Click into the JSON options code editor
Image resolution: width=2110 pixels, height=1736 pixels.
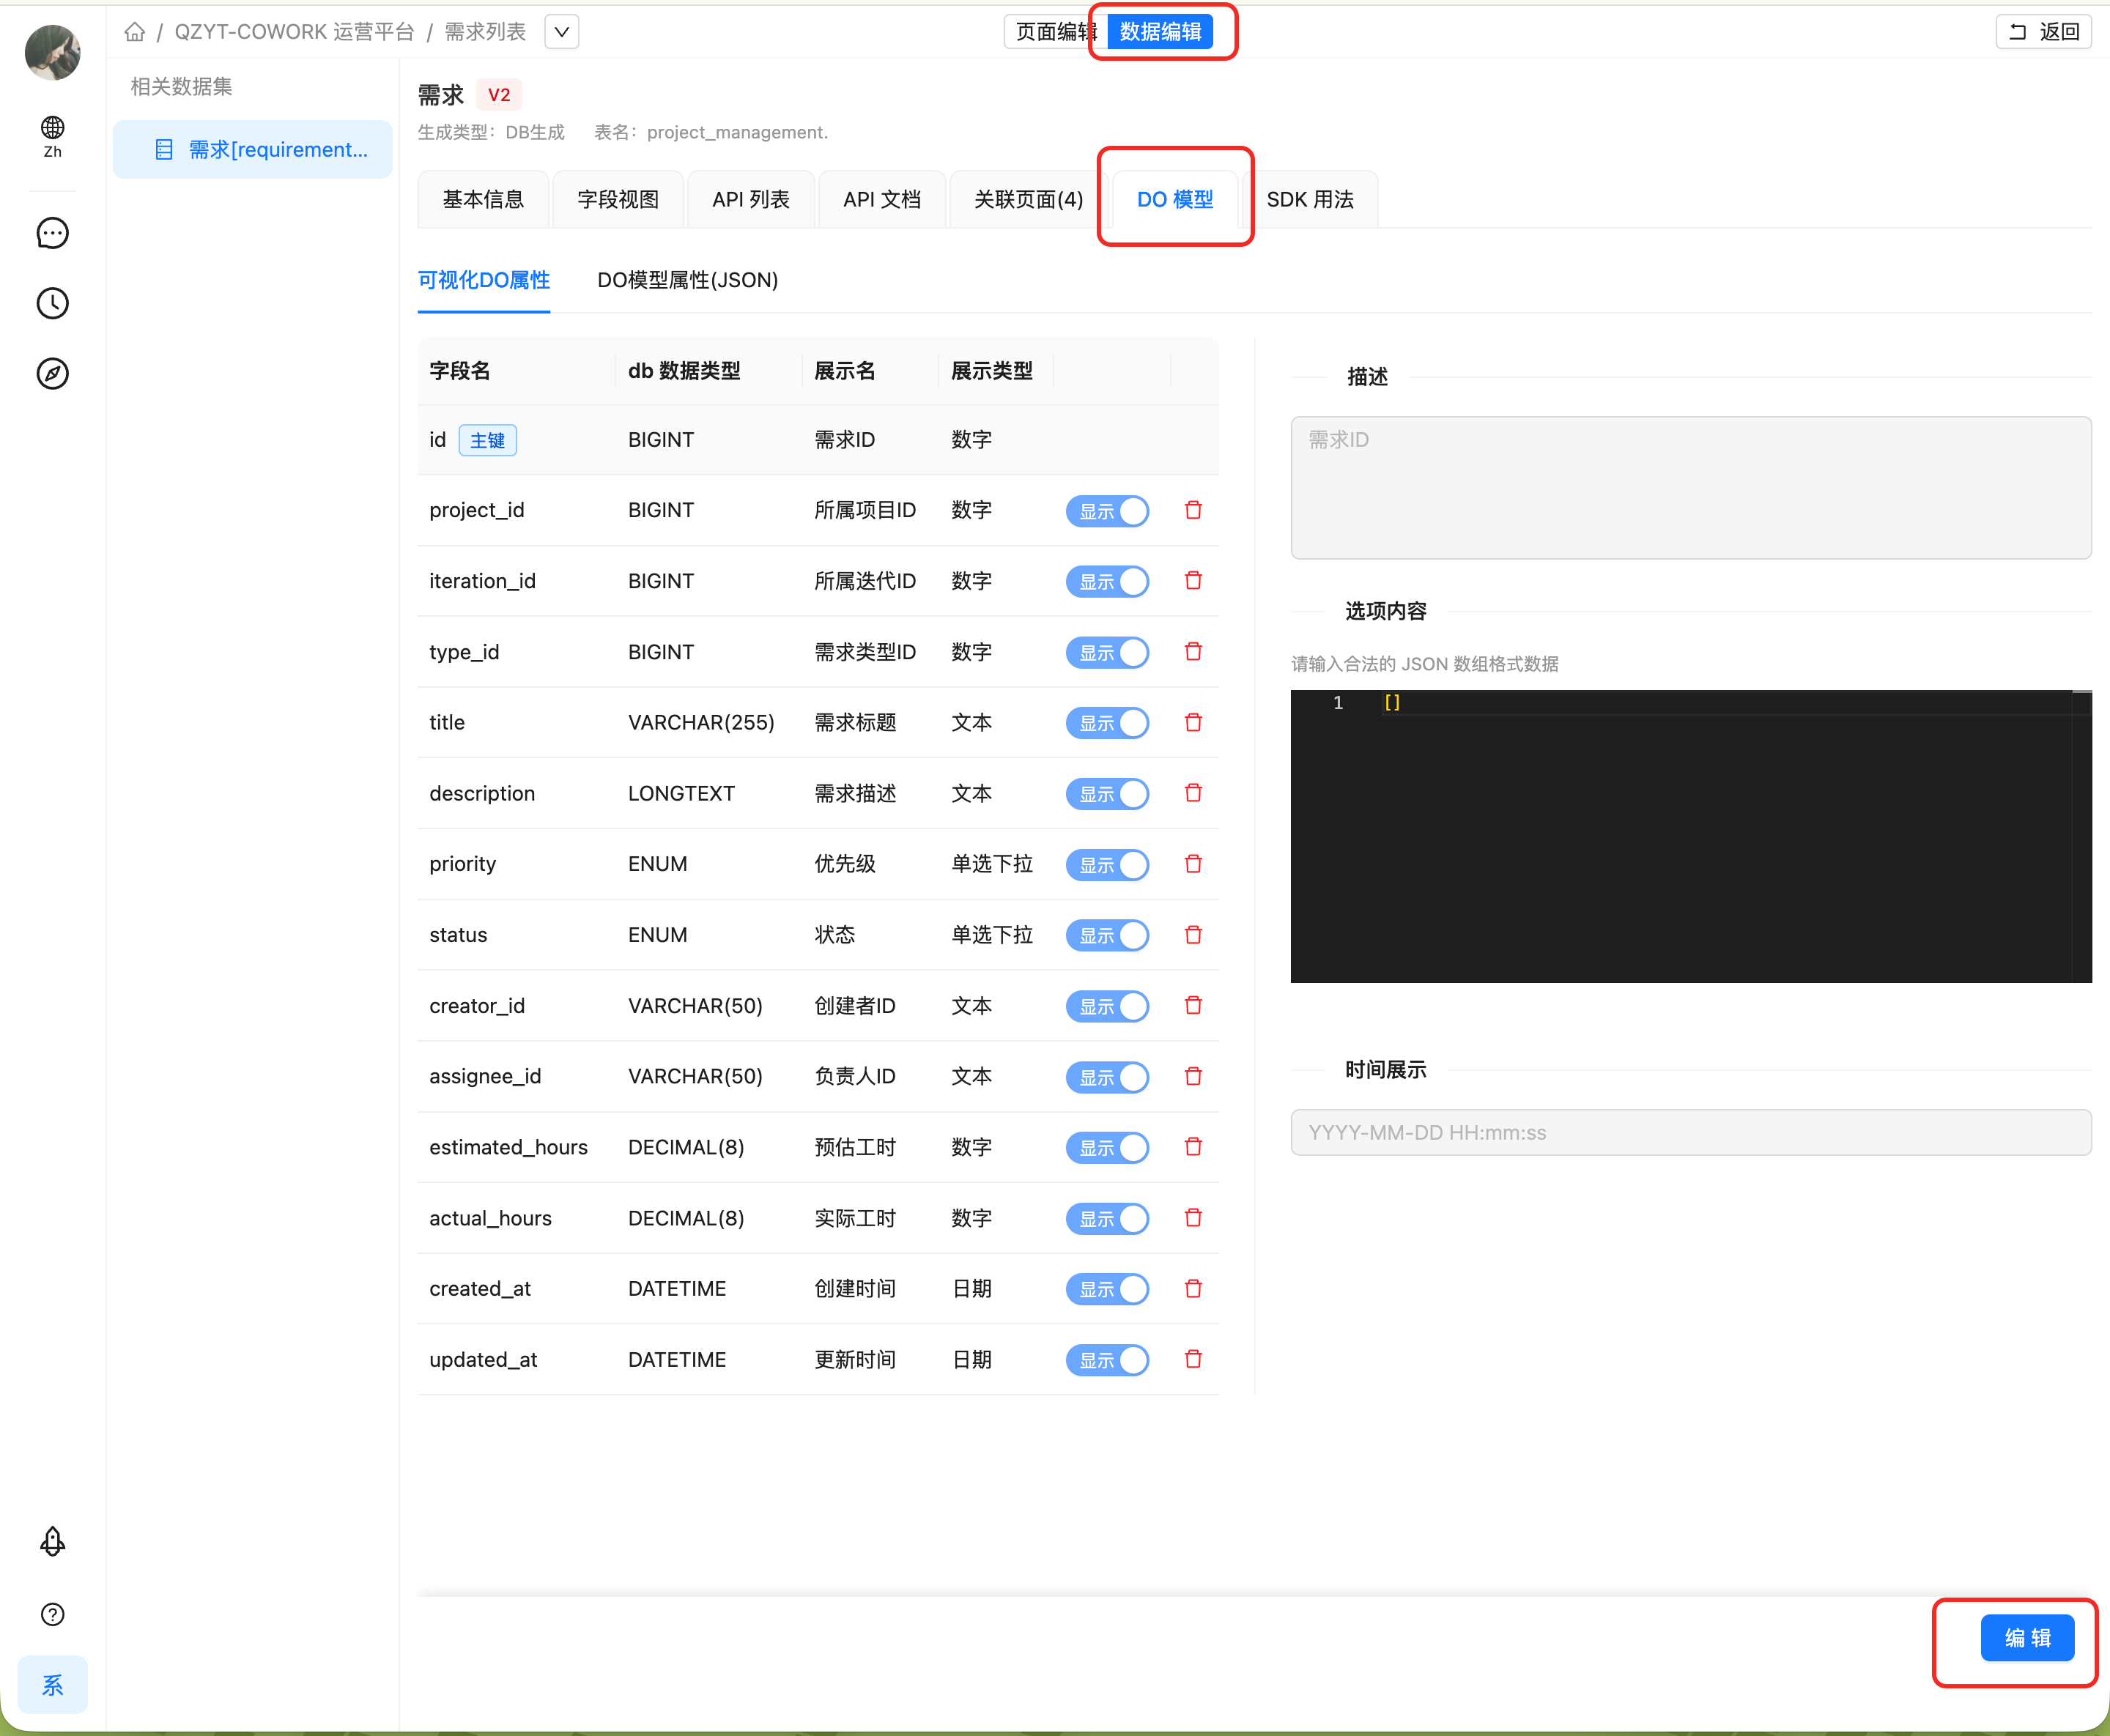(1691, 836)
